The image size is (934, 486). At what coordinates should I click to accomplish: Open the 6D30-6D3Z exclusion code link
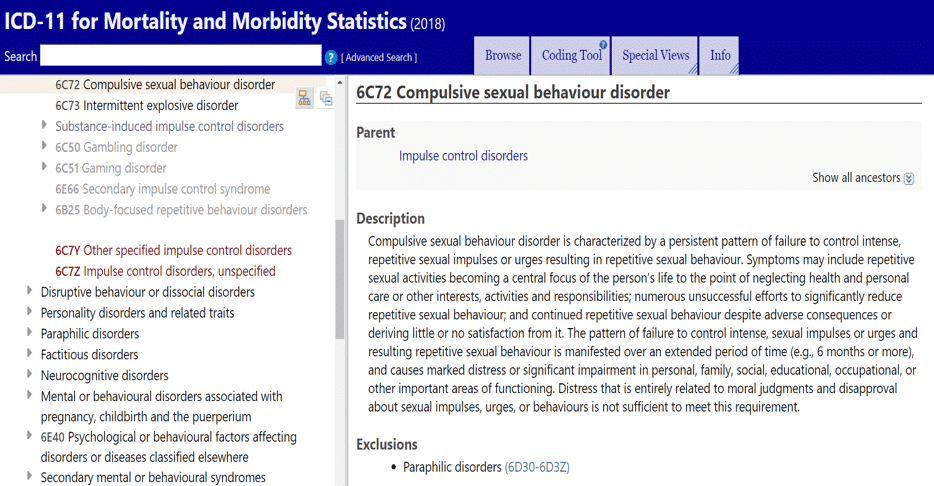pos(537,467)
